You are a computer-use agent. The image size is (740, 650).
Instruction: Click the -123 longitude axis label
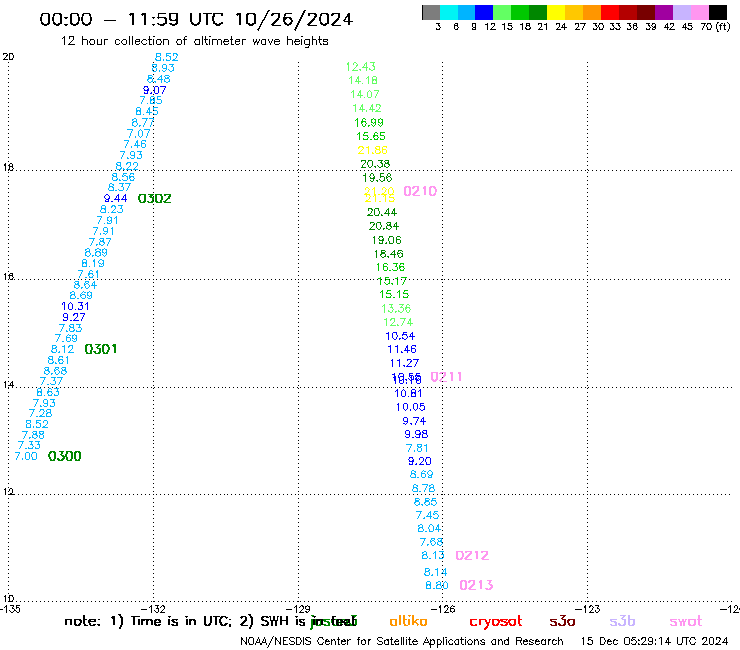[588, 609]
